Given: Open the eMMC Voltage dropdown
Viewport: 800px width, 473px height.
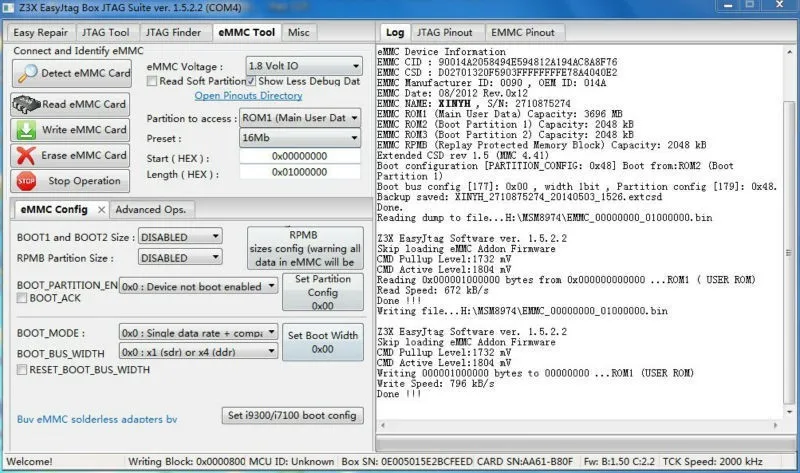Looking at the screenshot, I should (304, 66).
